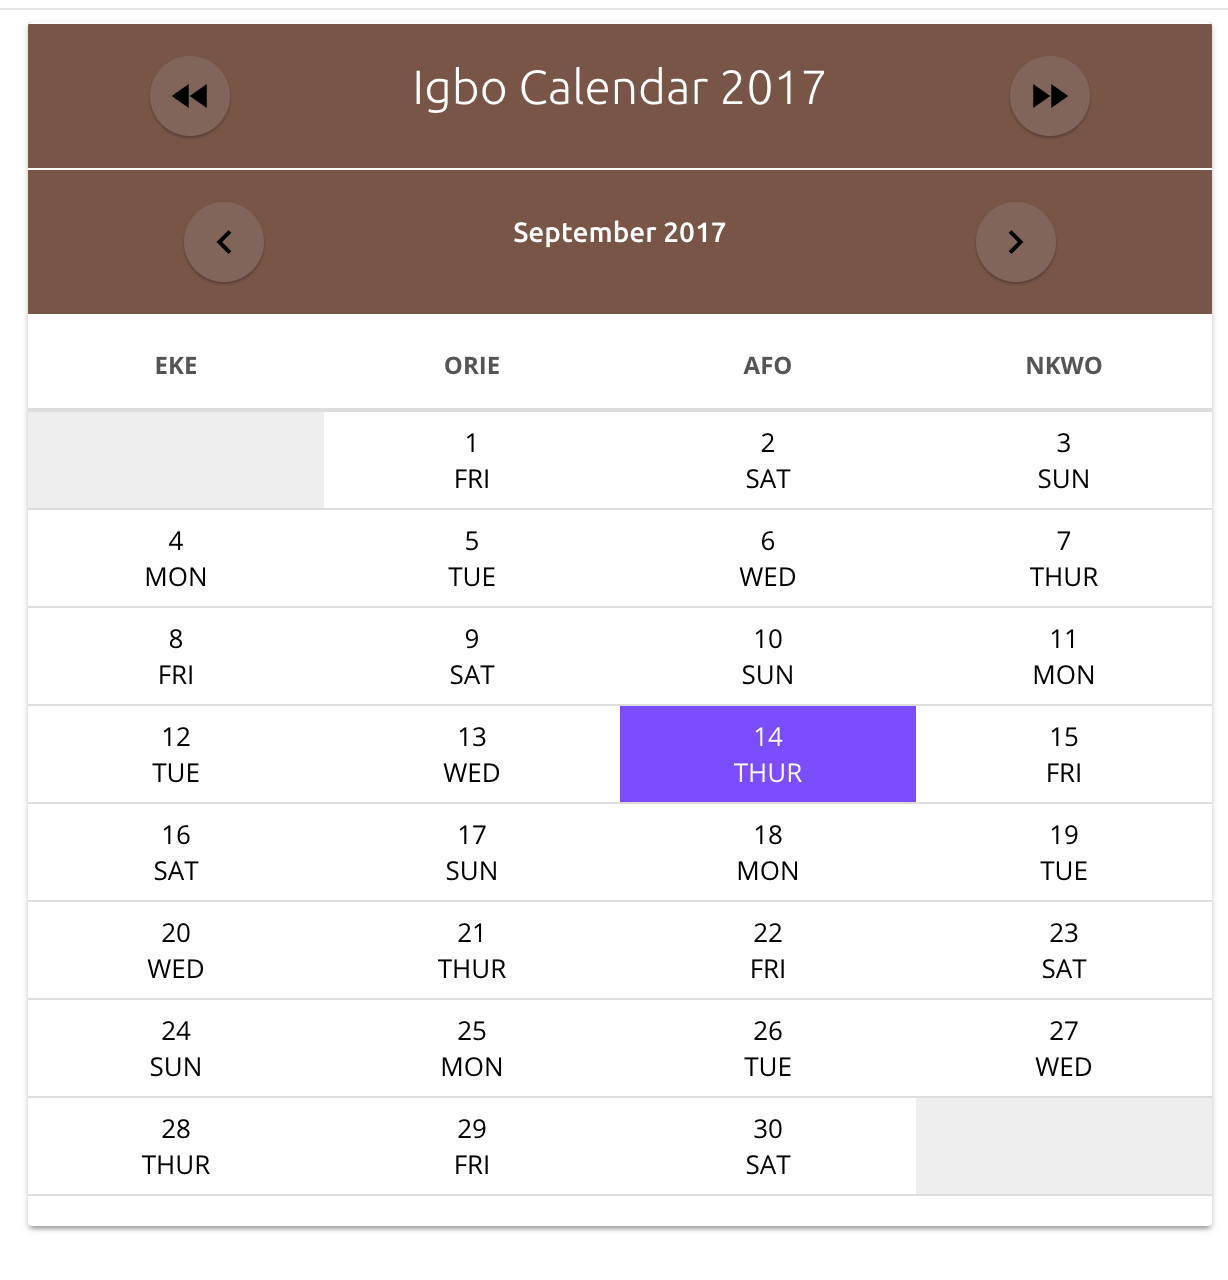Choose date 10 SUN
Viewport: 1228px width, 1280px height.
click(768, 657)
